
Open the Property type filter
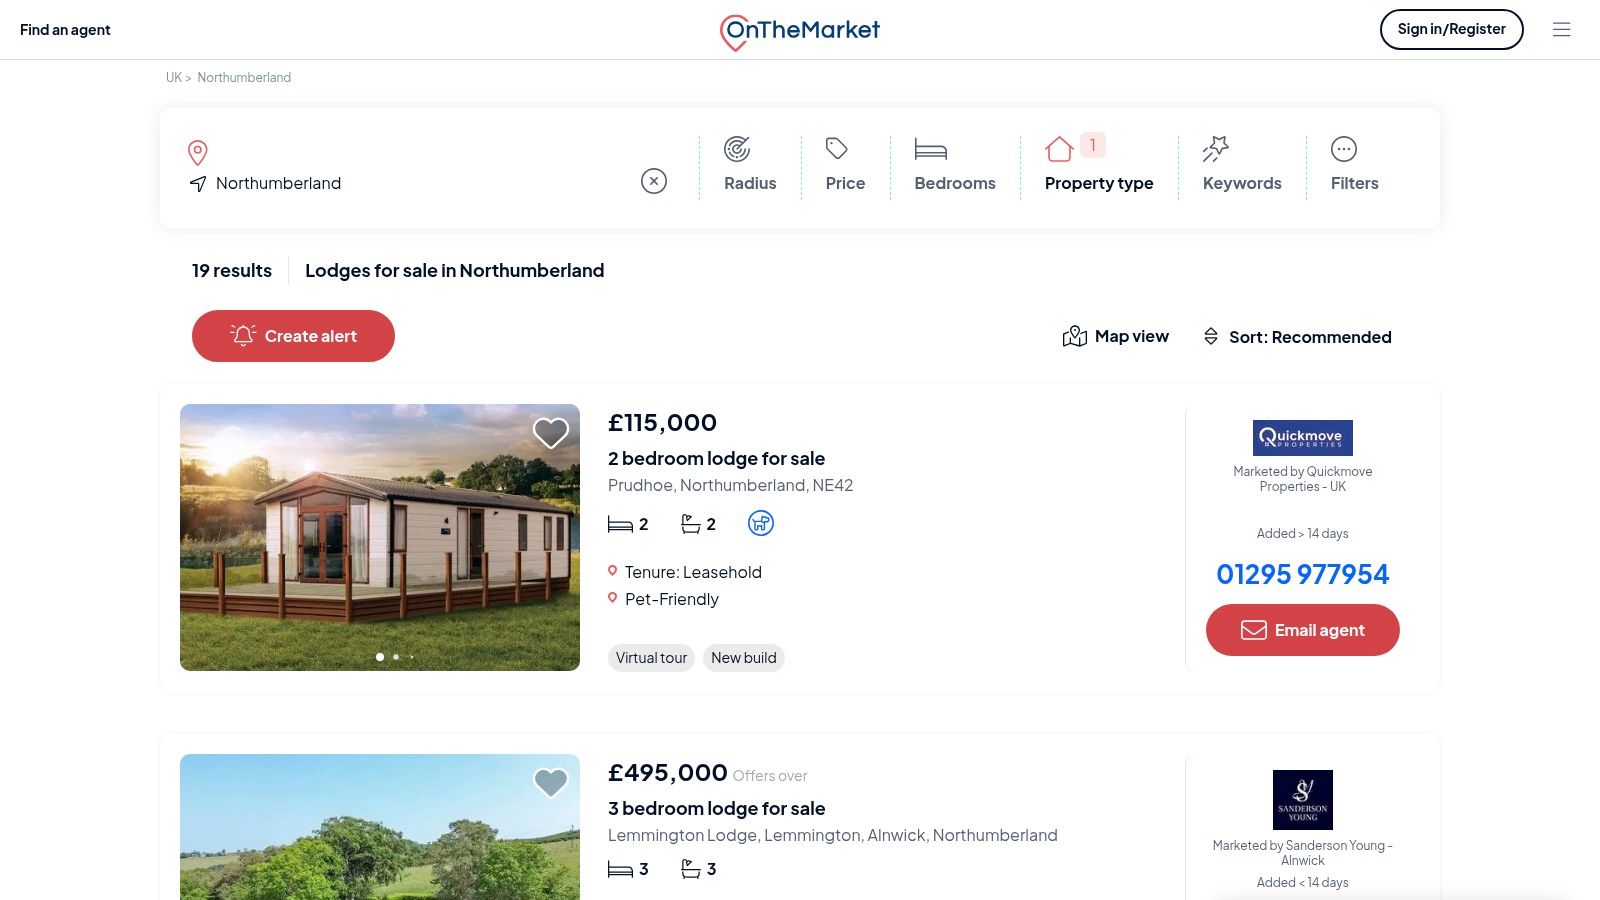point(1098,166)
